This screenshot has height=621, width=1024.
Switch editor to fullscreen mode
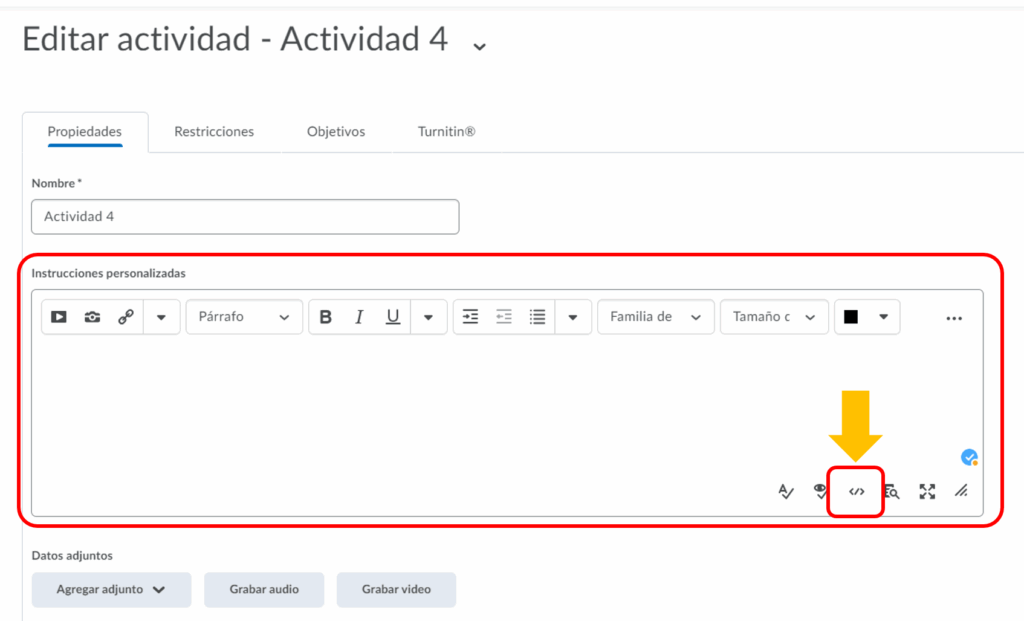927,491
